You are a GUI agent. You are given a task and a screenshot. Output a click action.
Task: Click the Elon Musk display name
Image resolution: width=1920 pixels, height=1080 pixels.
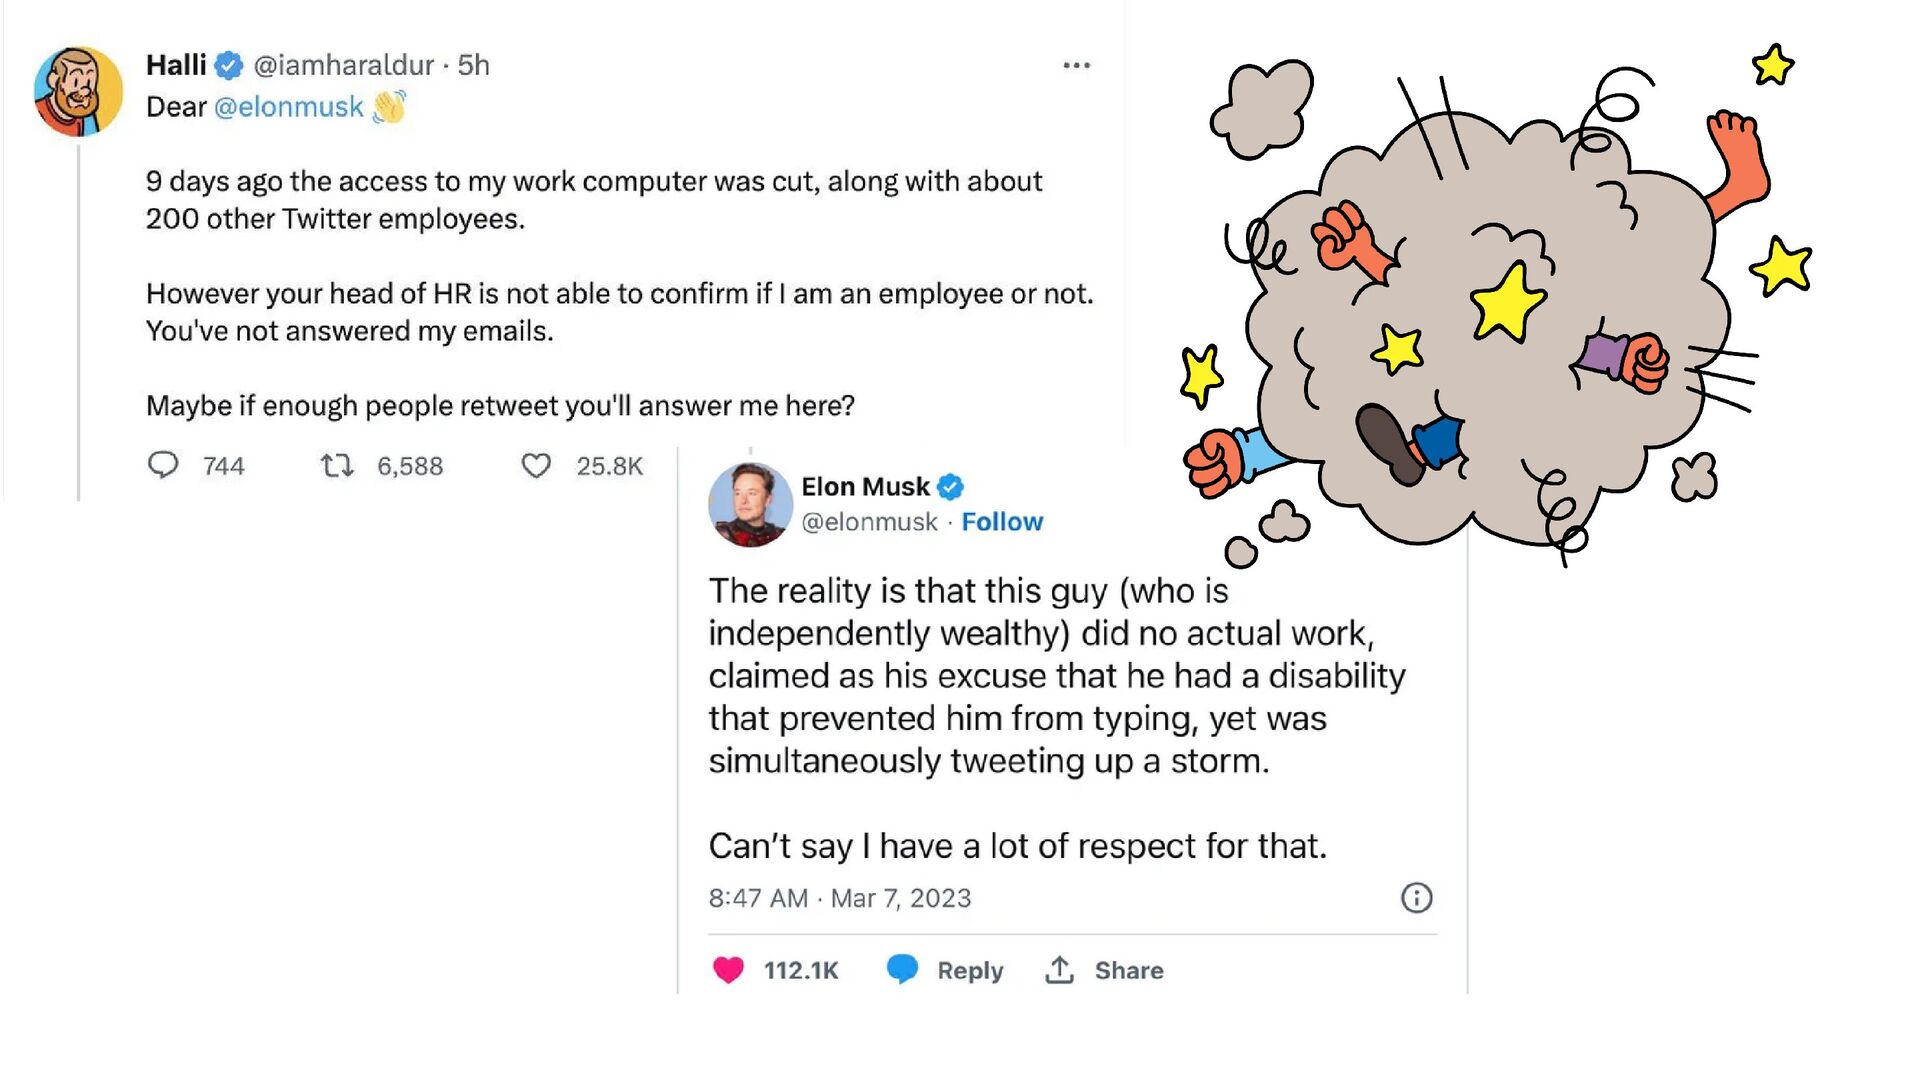point(865,487)
